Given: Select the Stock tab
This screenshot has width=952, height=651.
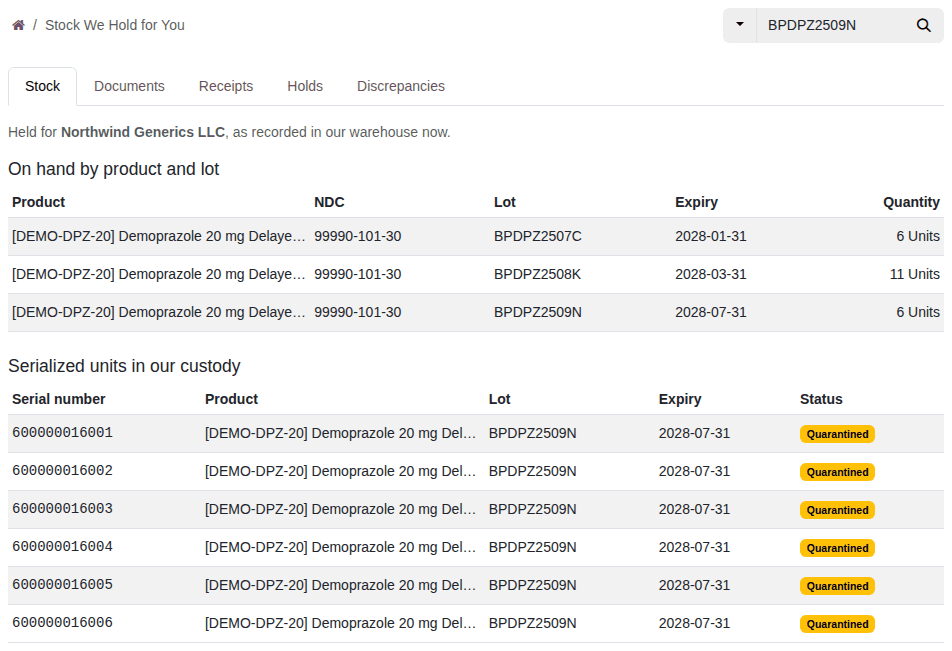Looking at the screenshot, I should coord(42,86).
